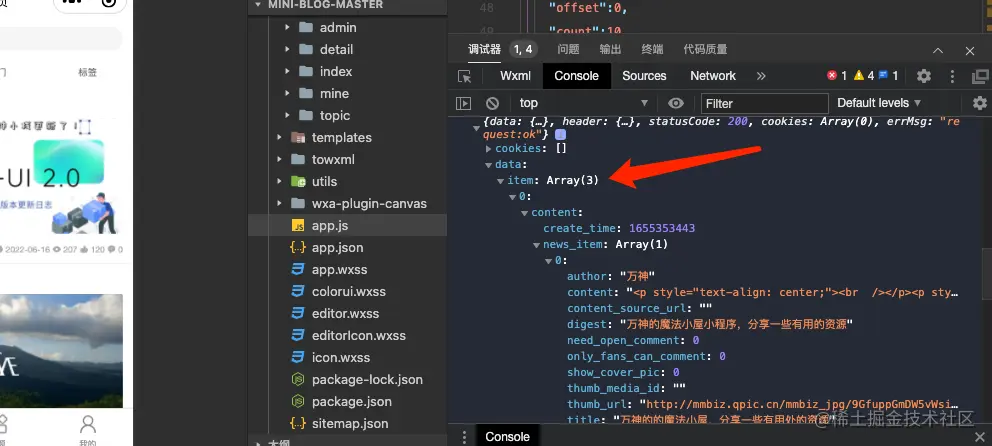Select the element inspector icon in devtools
This screenshot has height=446, width=992.
point(464,76)
